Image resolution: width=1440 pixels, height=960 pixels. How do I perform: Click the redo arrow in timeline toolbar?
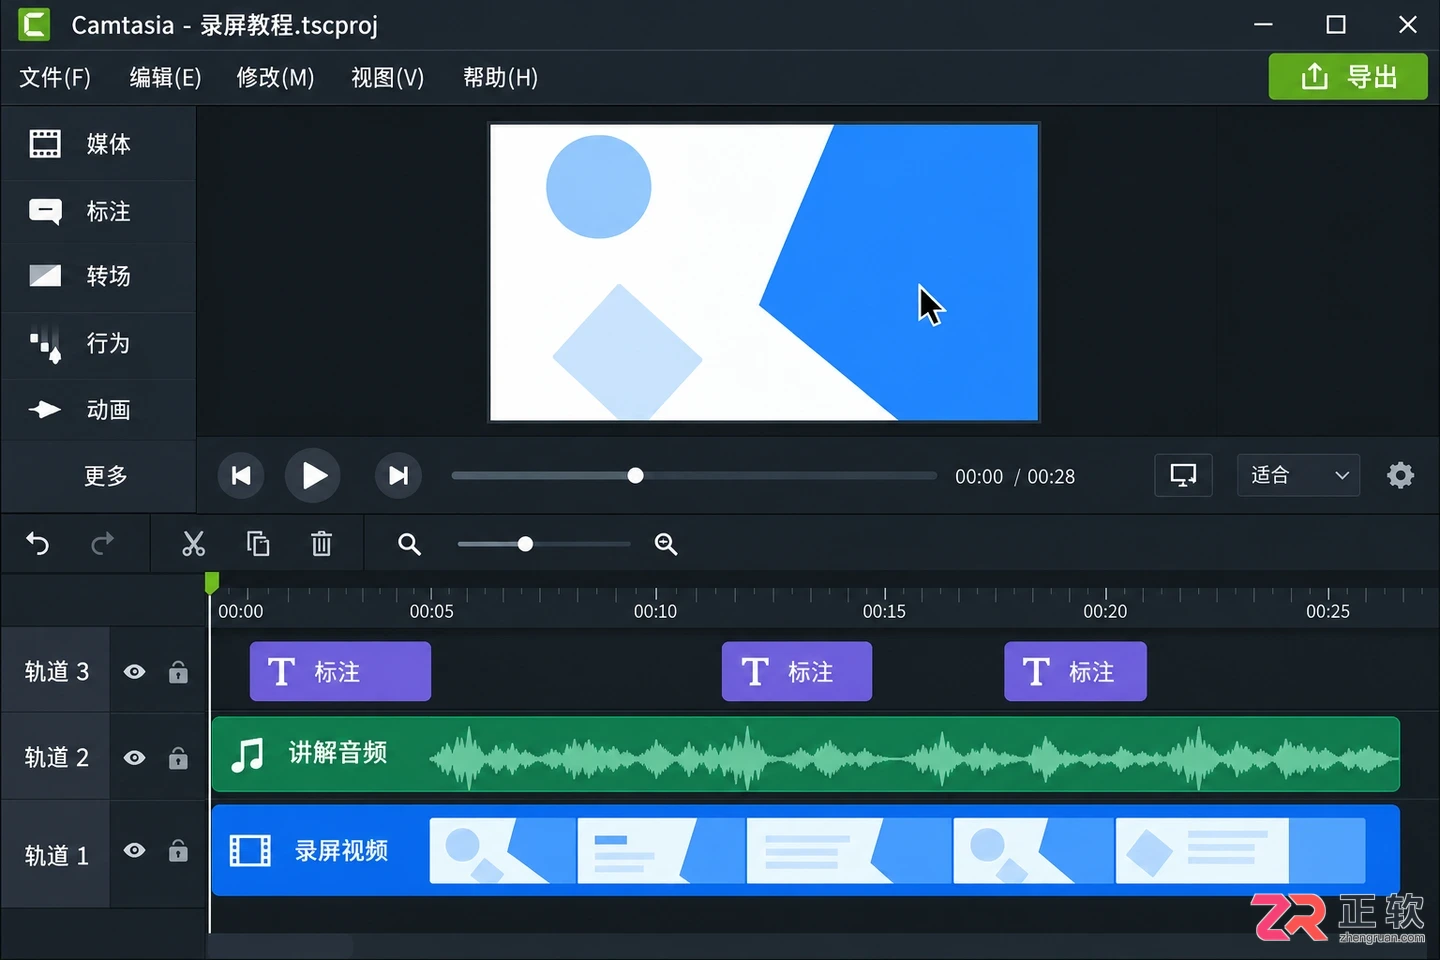pos(102,544)
